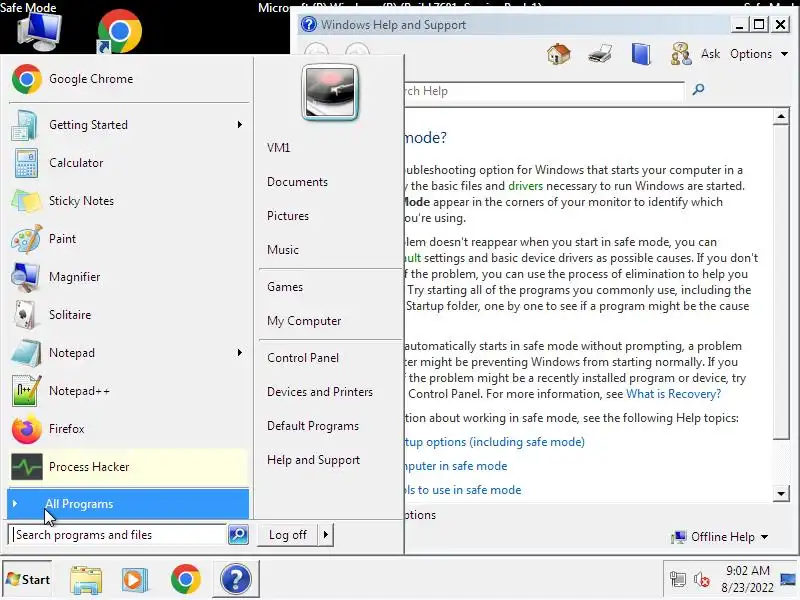Open My Computer from the Start menu
This screenshot has width=800, height=600.
tap(304, 321)
